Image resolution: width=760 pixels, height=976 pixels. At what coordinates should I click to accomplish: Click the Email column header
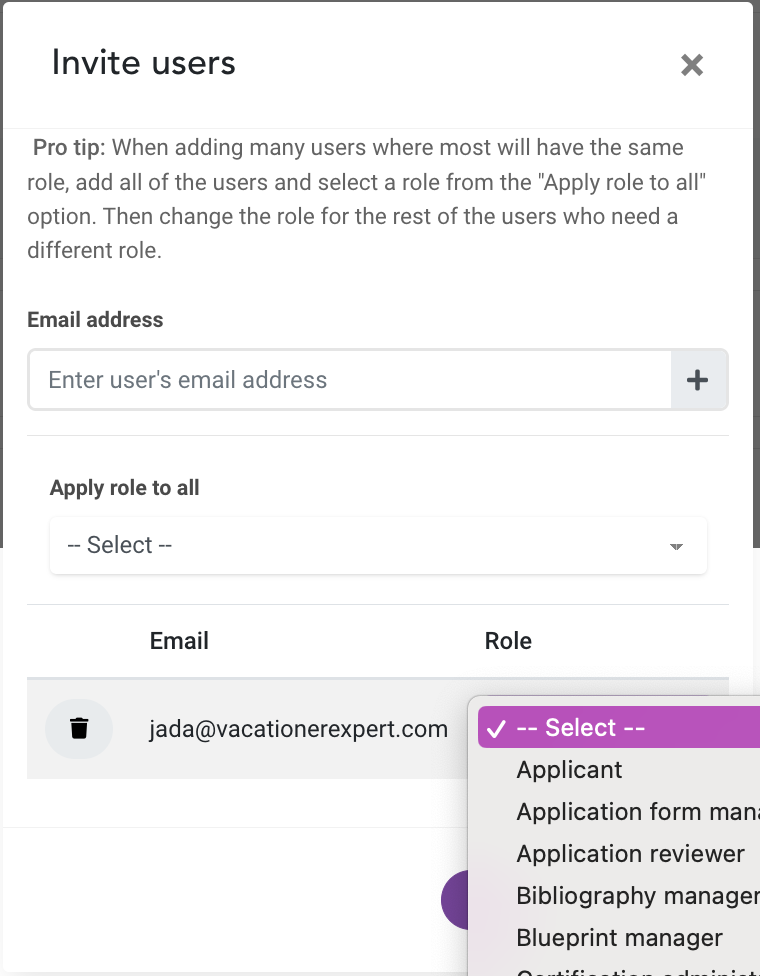coord(179,640)
